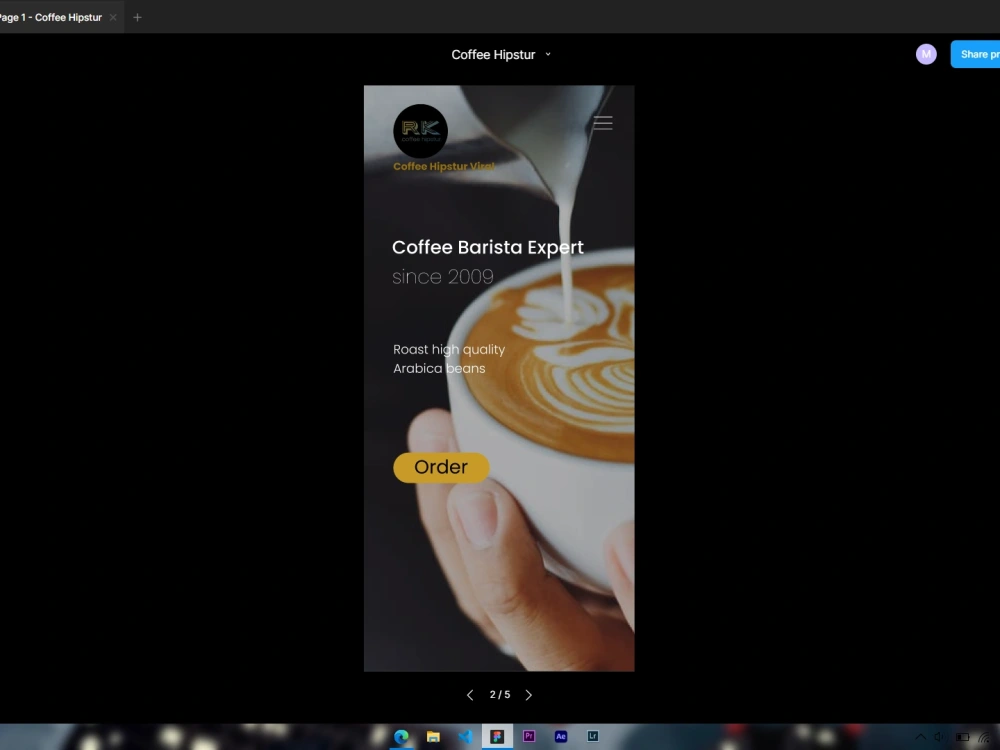
Task: Open Premiere Pro from the taskbar
Action: (529, 736)
